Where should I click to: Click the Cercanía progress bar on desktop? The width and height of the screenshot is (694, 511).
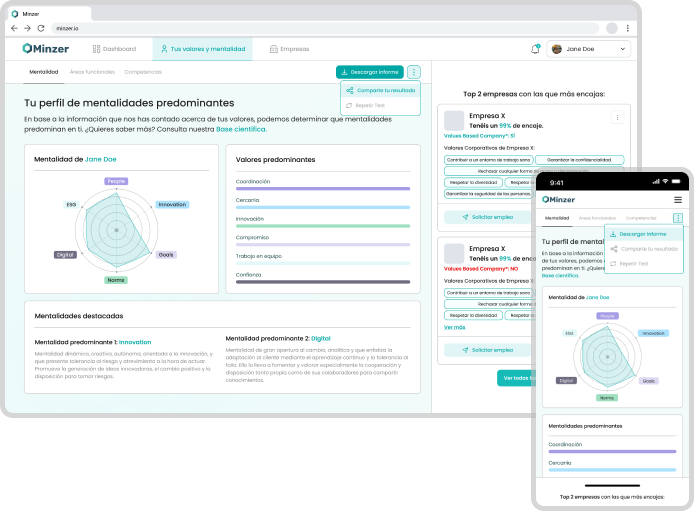tap(323, 207)
